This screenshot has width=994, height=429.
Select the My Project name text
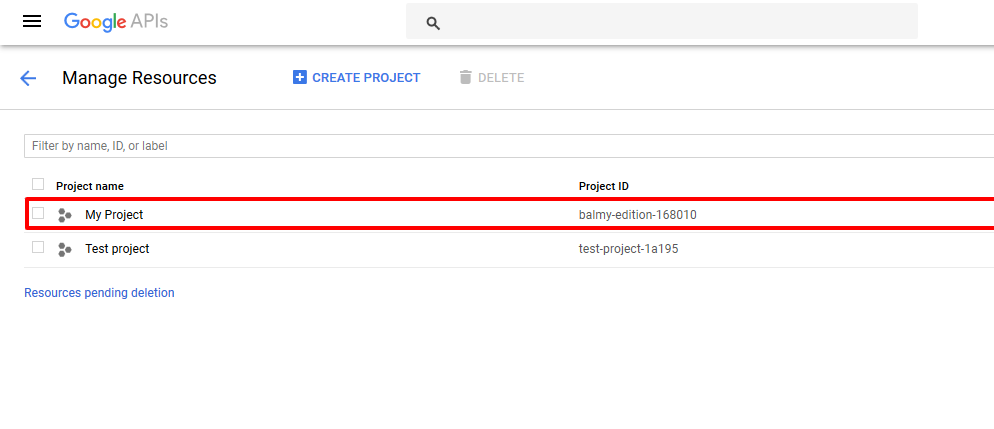click(114, 215)
